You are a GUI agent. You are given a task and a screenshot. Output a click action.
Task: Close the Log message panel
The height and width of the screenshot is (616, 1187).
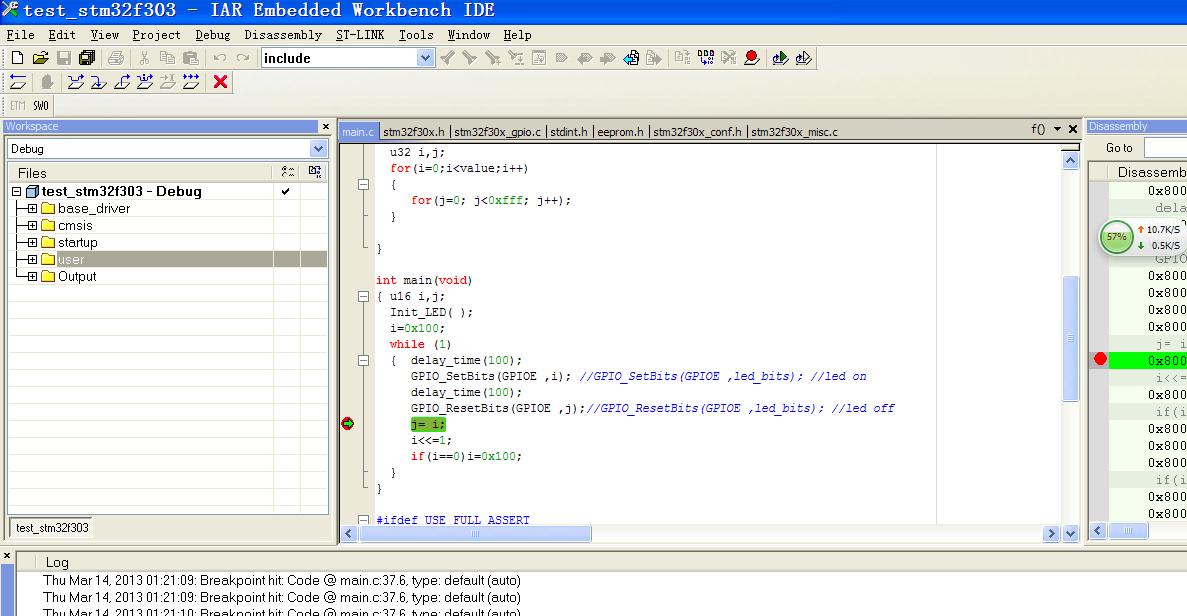[7, 555]
